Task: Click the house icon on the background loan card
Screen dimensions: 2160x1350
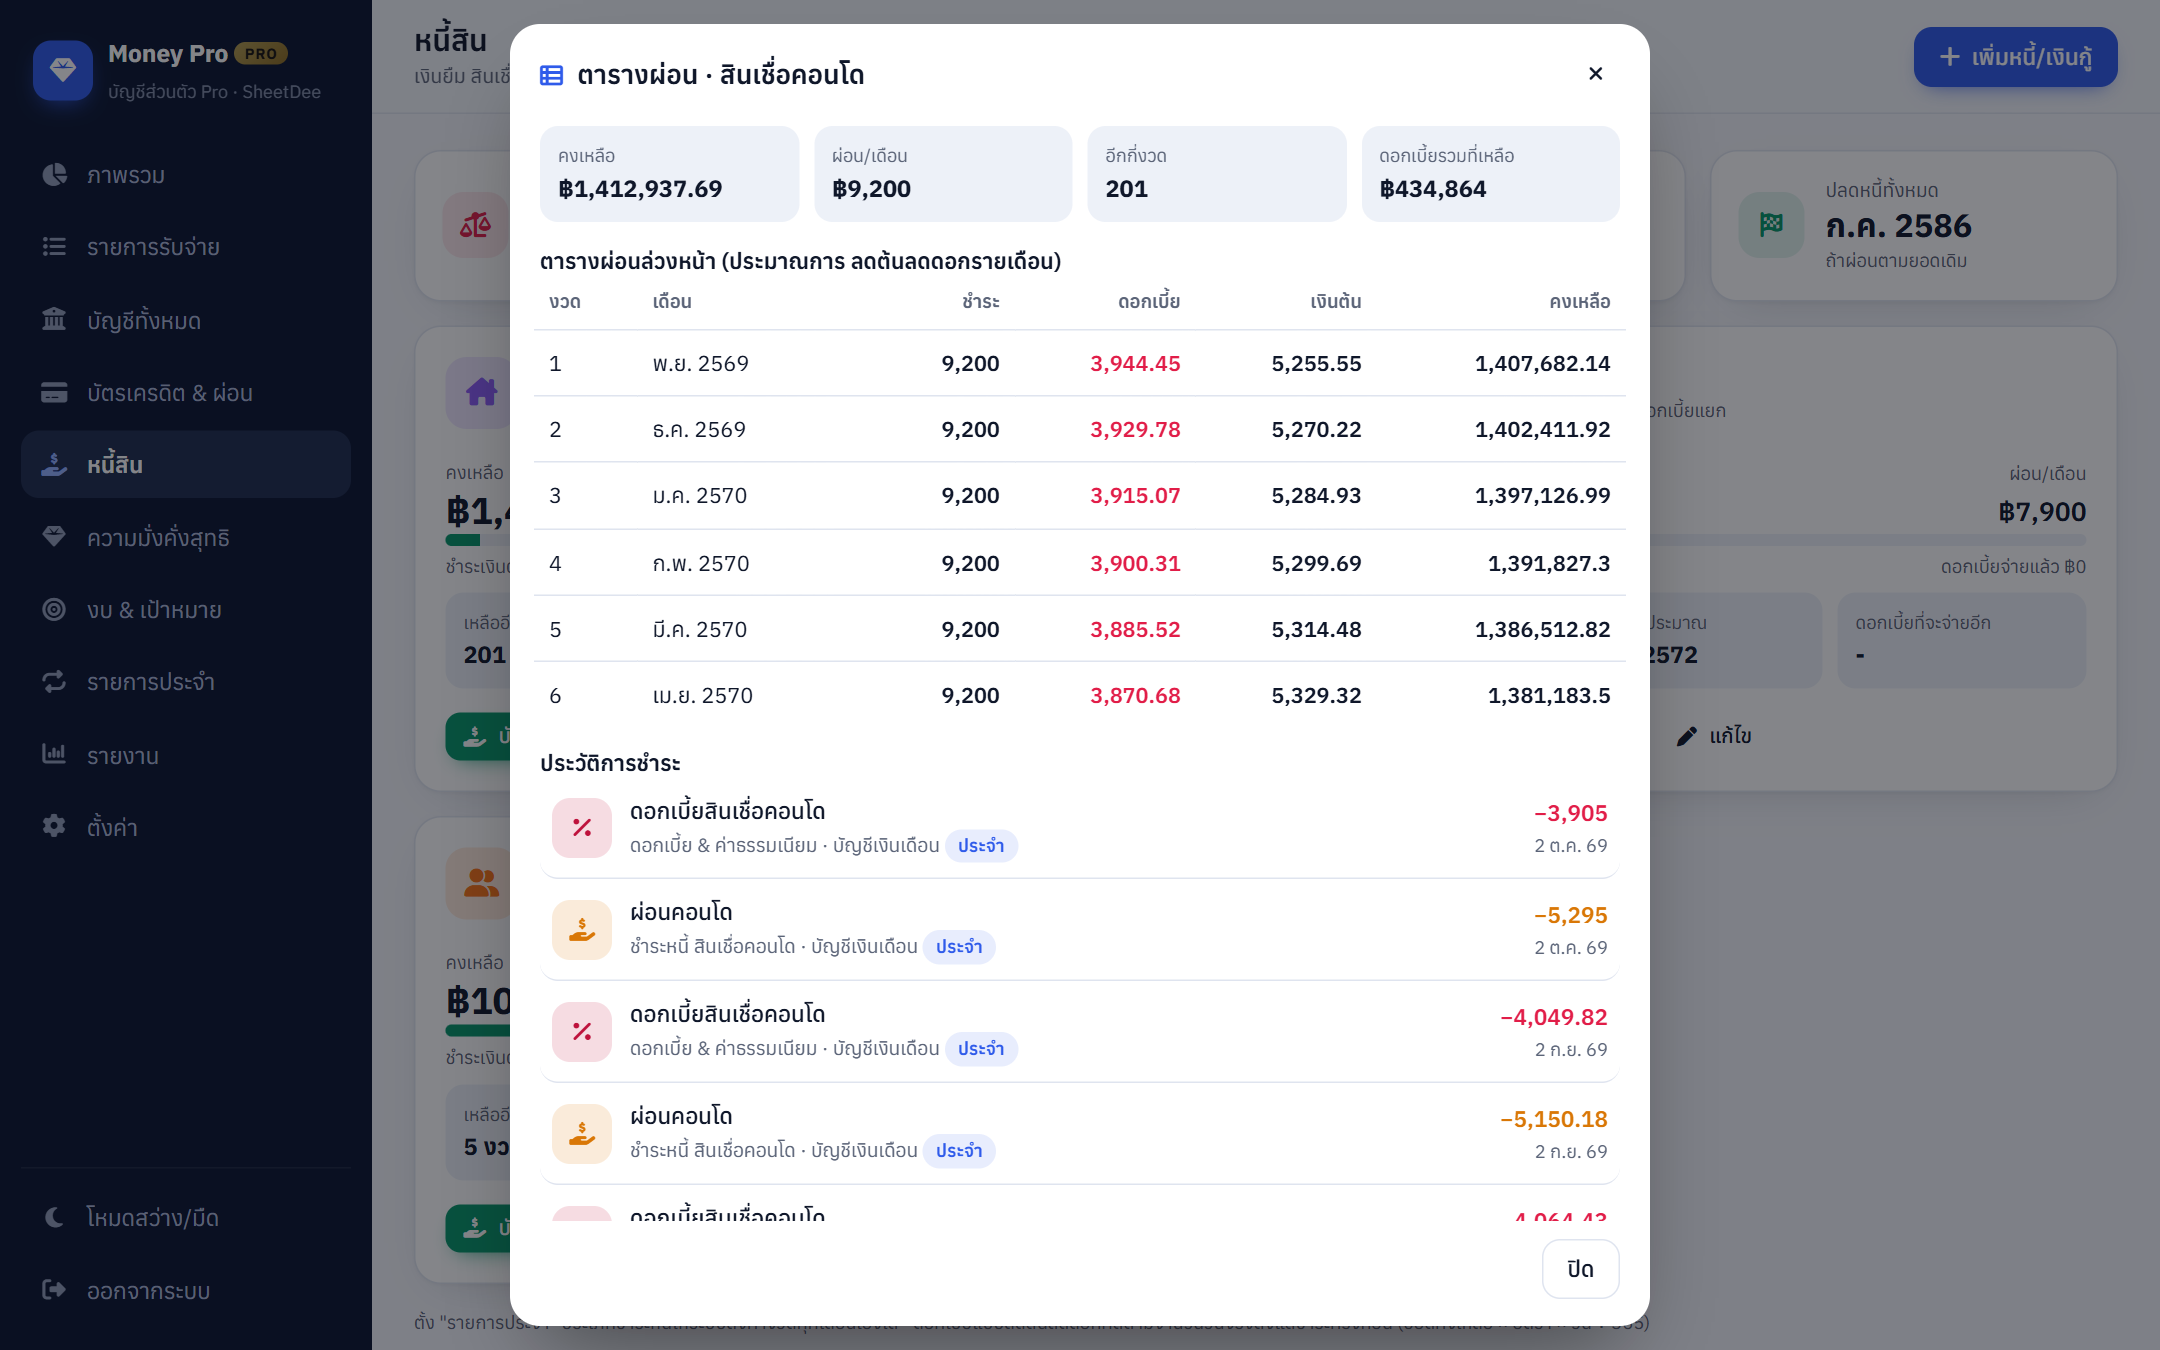Action: pos(481,392)
